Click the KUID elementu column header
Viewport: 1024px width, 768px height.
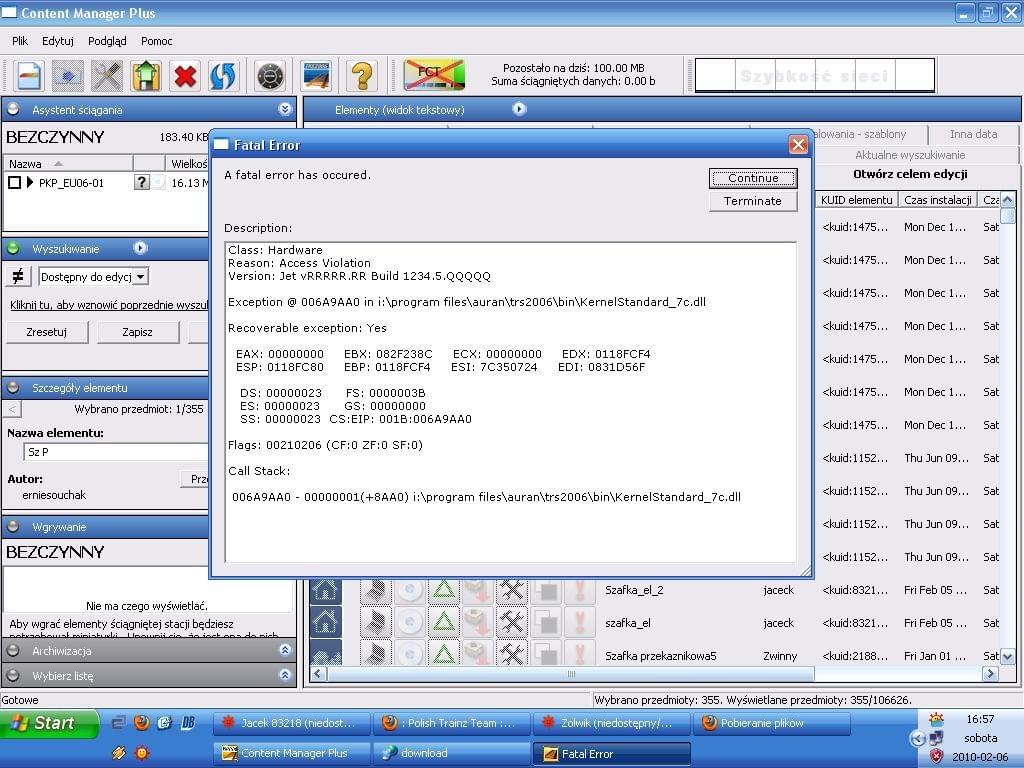(856, 200)
